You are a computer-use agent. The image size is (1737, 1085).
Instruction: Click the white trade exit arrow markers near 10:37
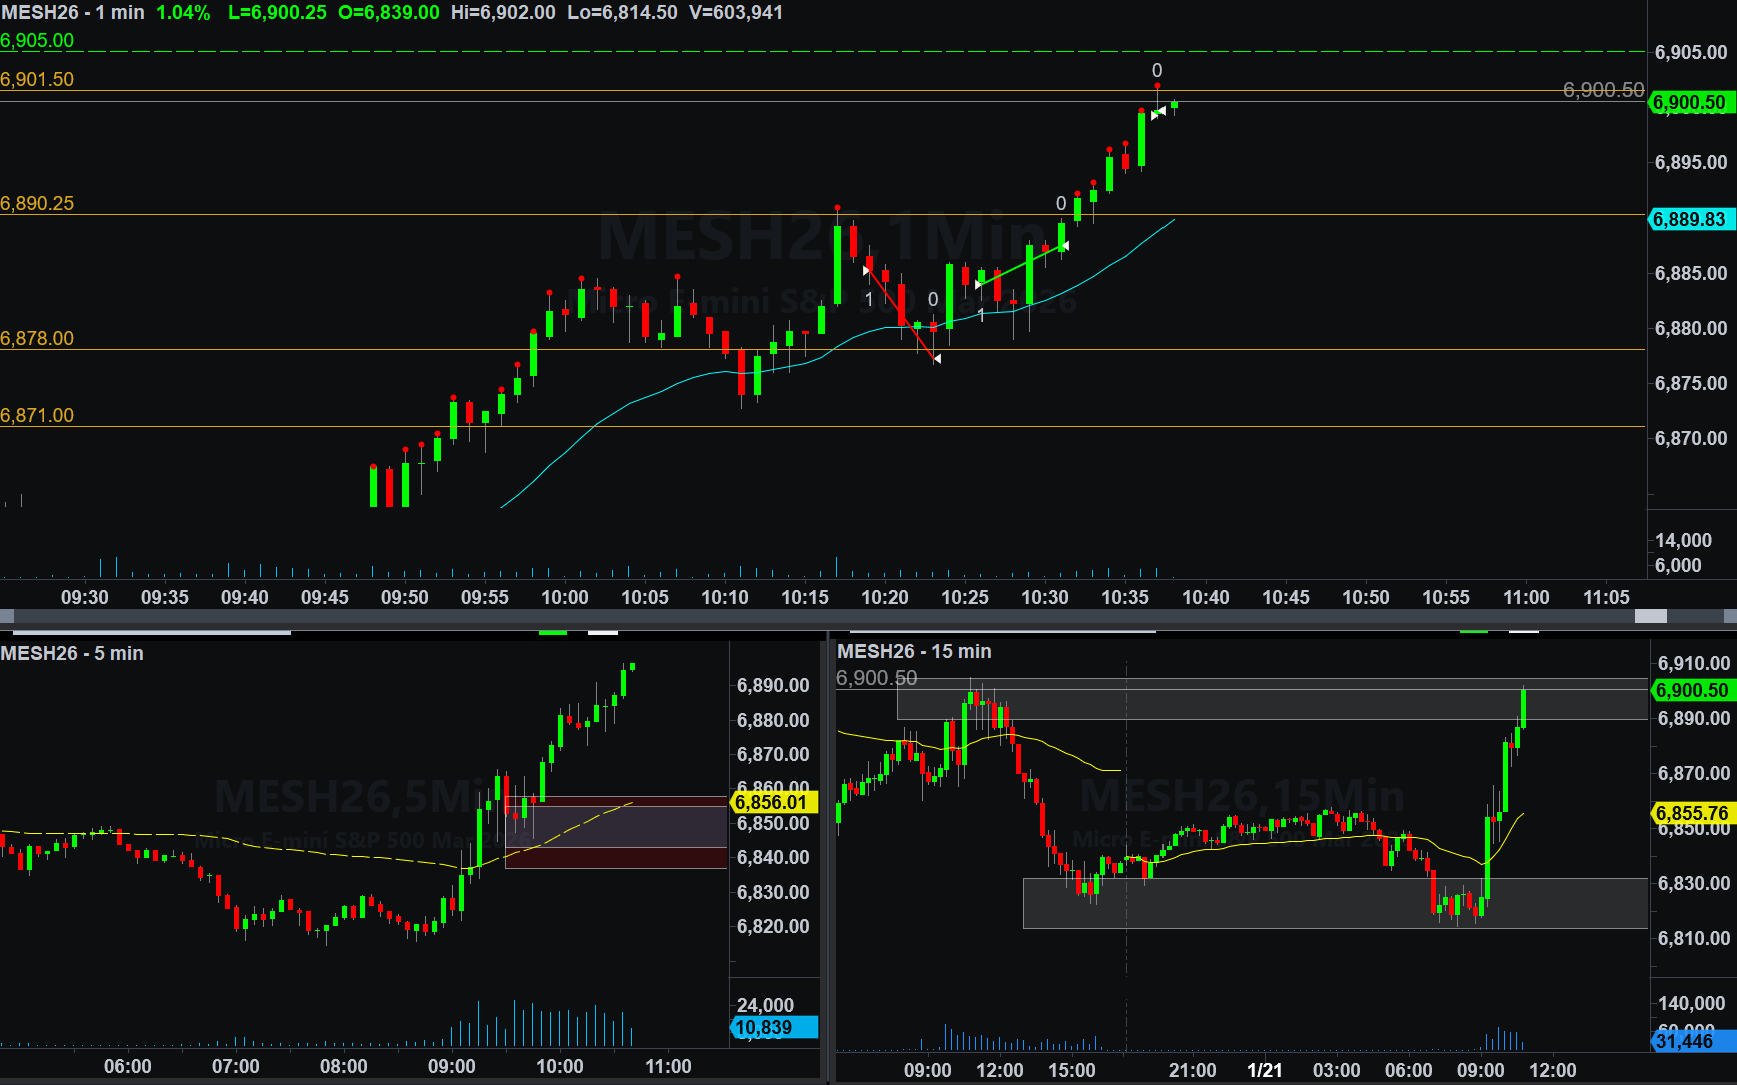(x=1158, y=113)
